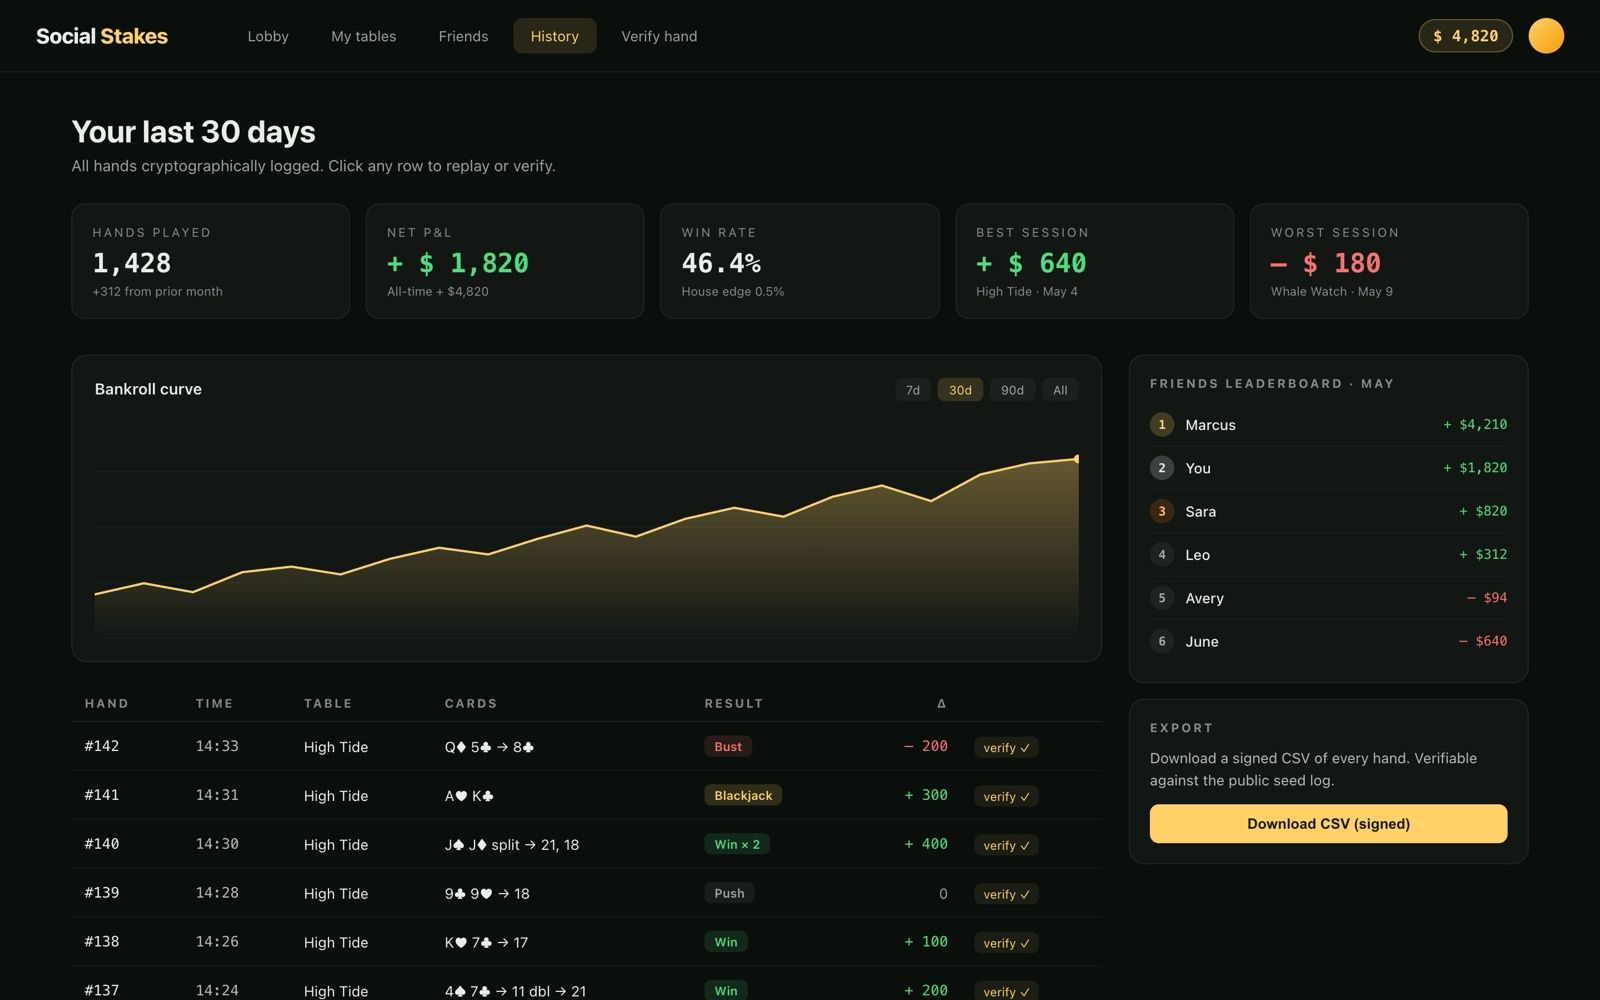The height and width of the screenshot is (1000, 1600).
Task: Click the TIME column header
Action: click(x=214, y=704)
